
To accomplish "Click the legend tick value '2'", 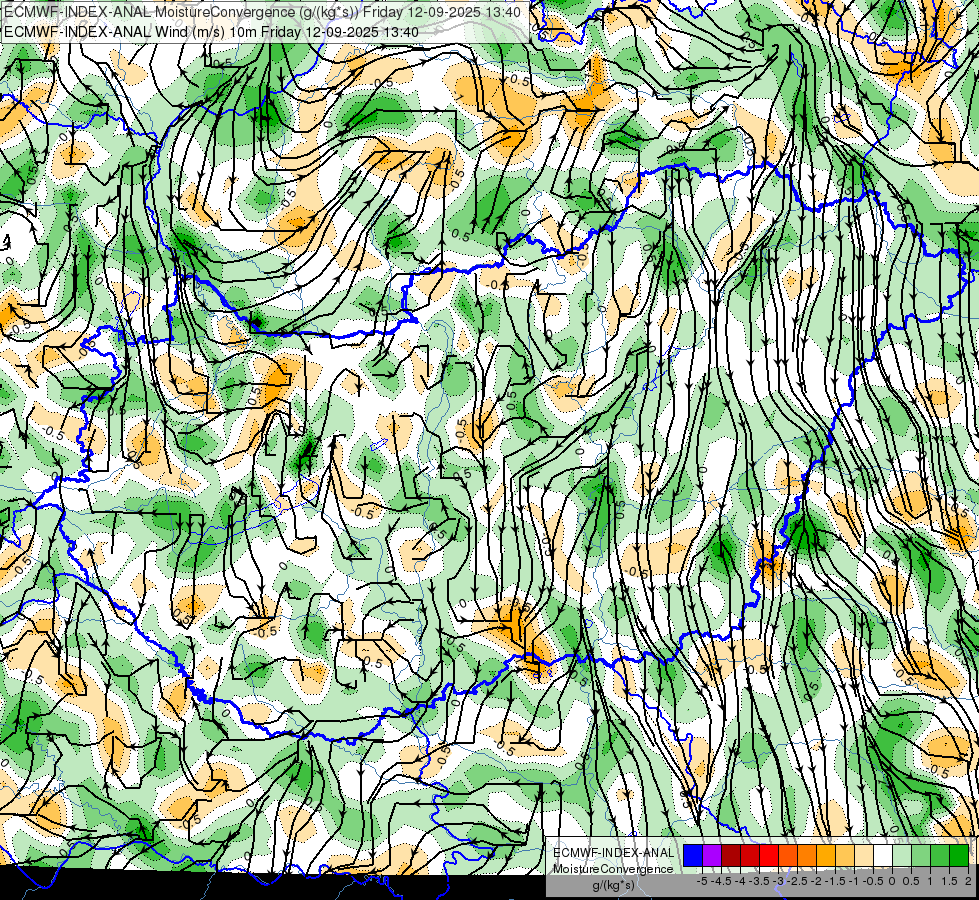I will [968, 881].
